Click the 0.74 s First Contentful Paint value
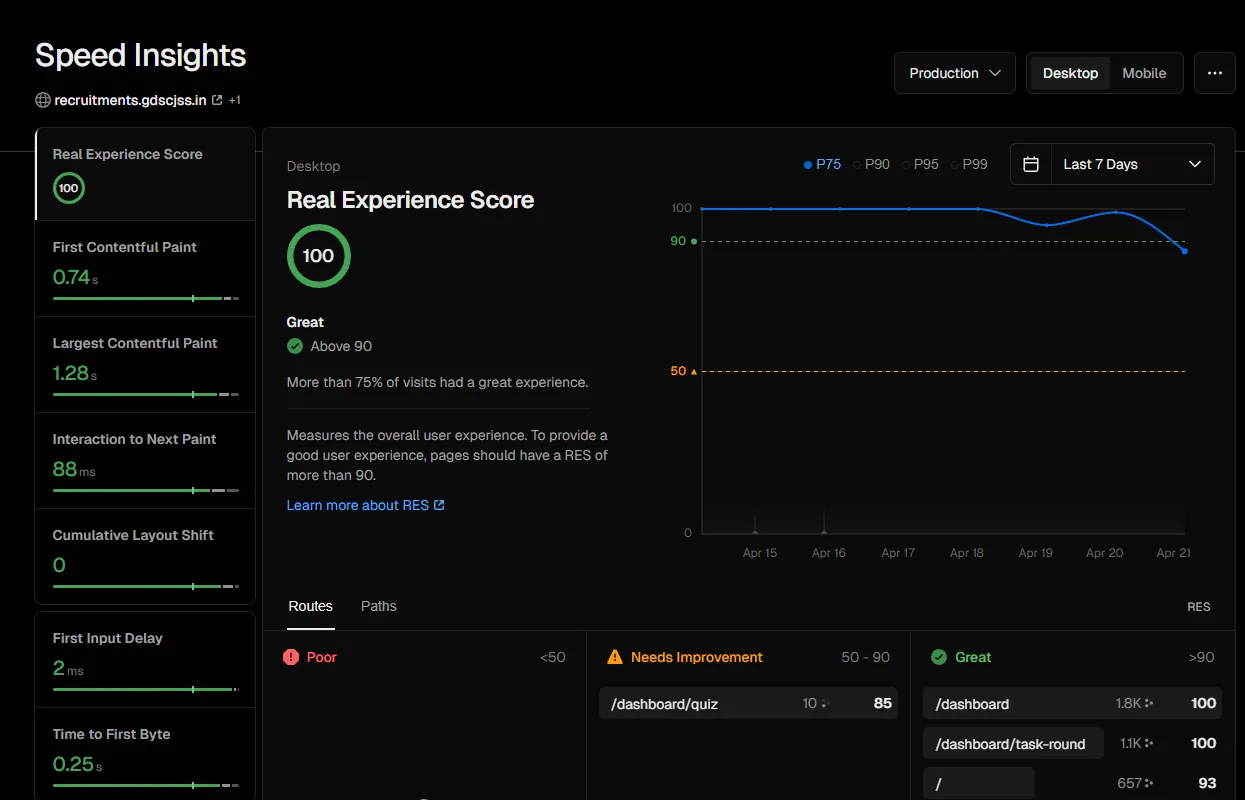Screen dimensions: 1245x800 76,277
